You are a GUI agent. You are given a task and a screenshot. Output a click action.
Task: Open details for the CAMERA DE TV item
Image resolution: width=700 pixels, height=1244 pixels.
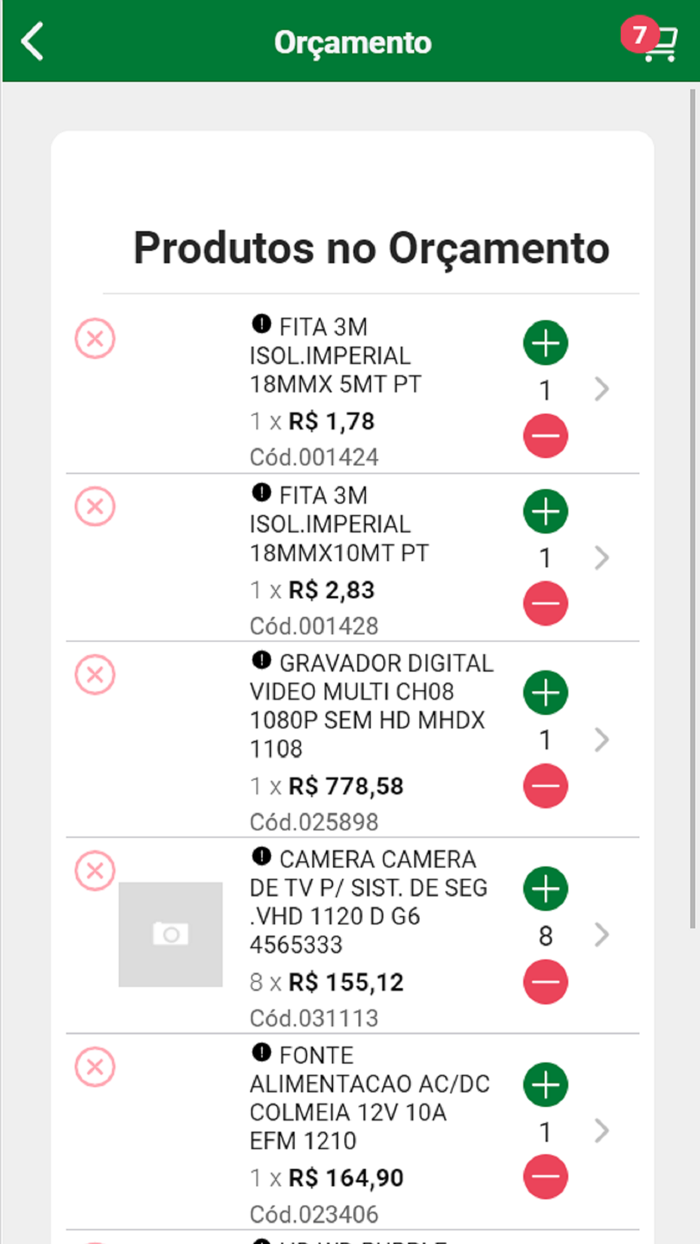coord(601,936)
